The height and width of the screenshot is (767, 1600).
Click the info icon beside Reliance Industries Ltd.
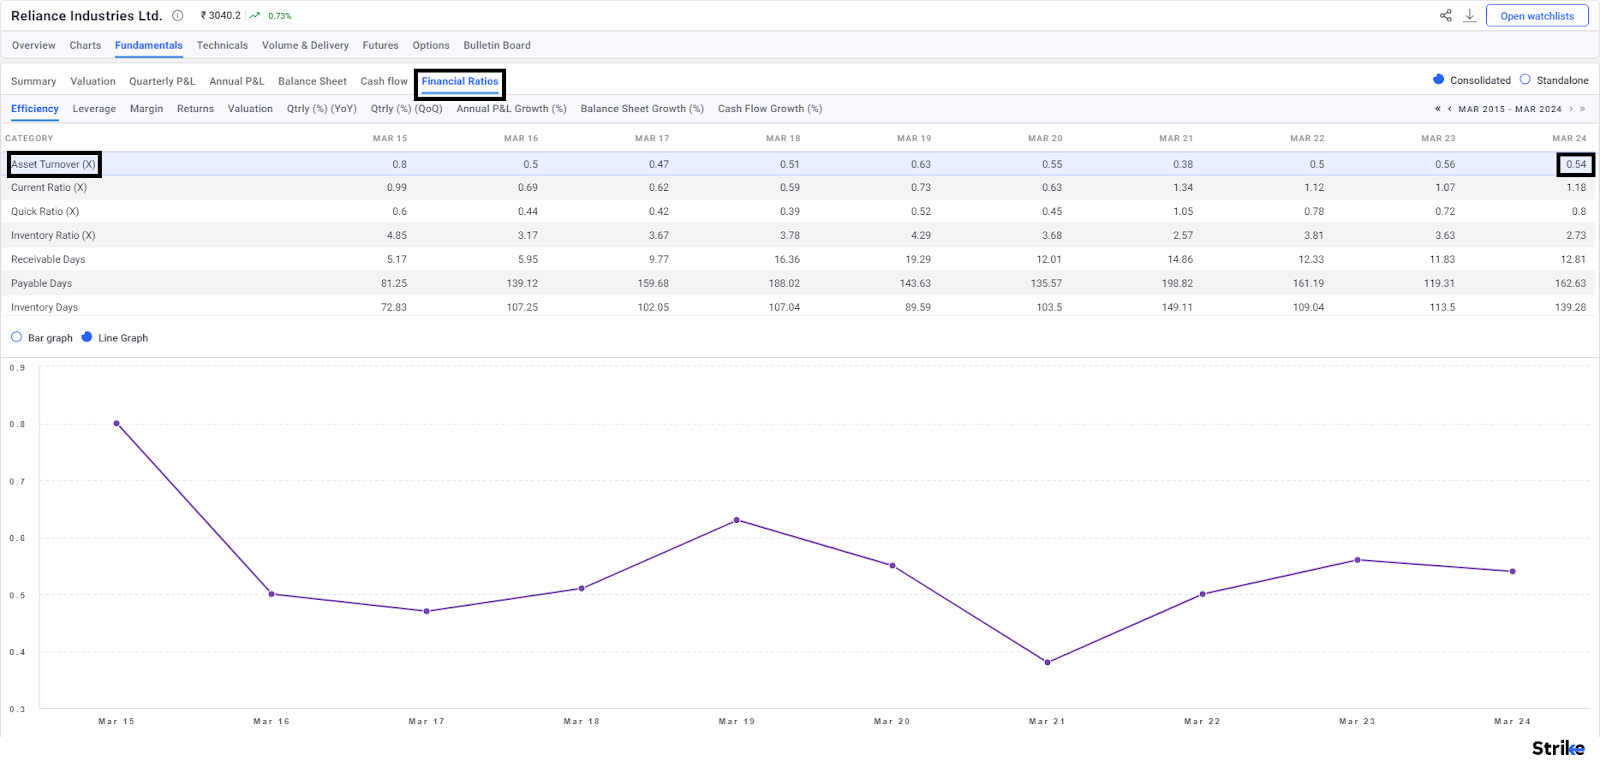(x=178, y=15)
